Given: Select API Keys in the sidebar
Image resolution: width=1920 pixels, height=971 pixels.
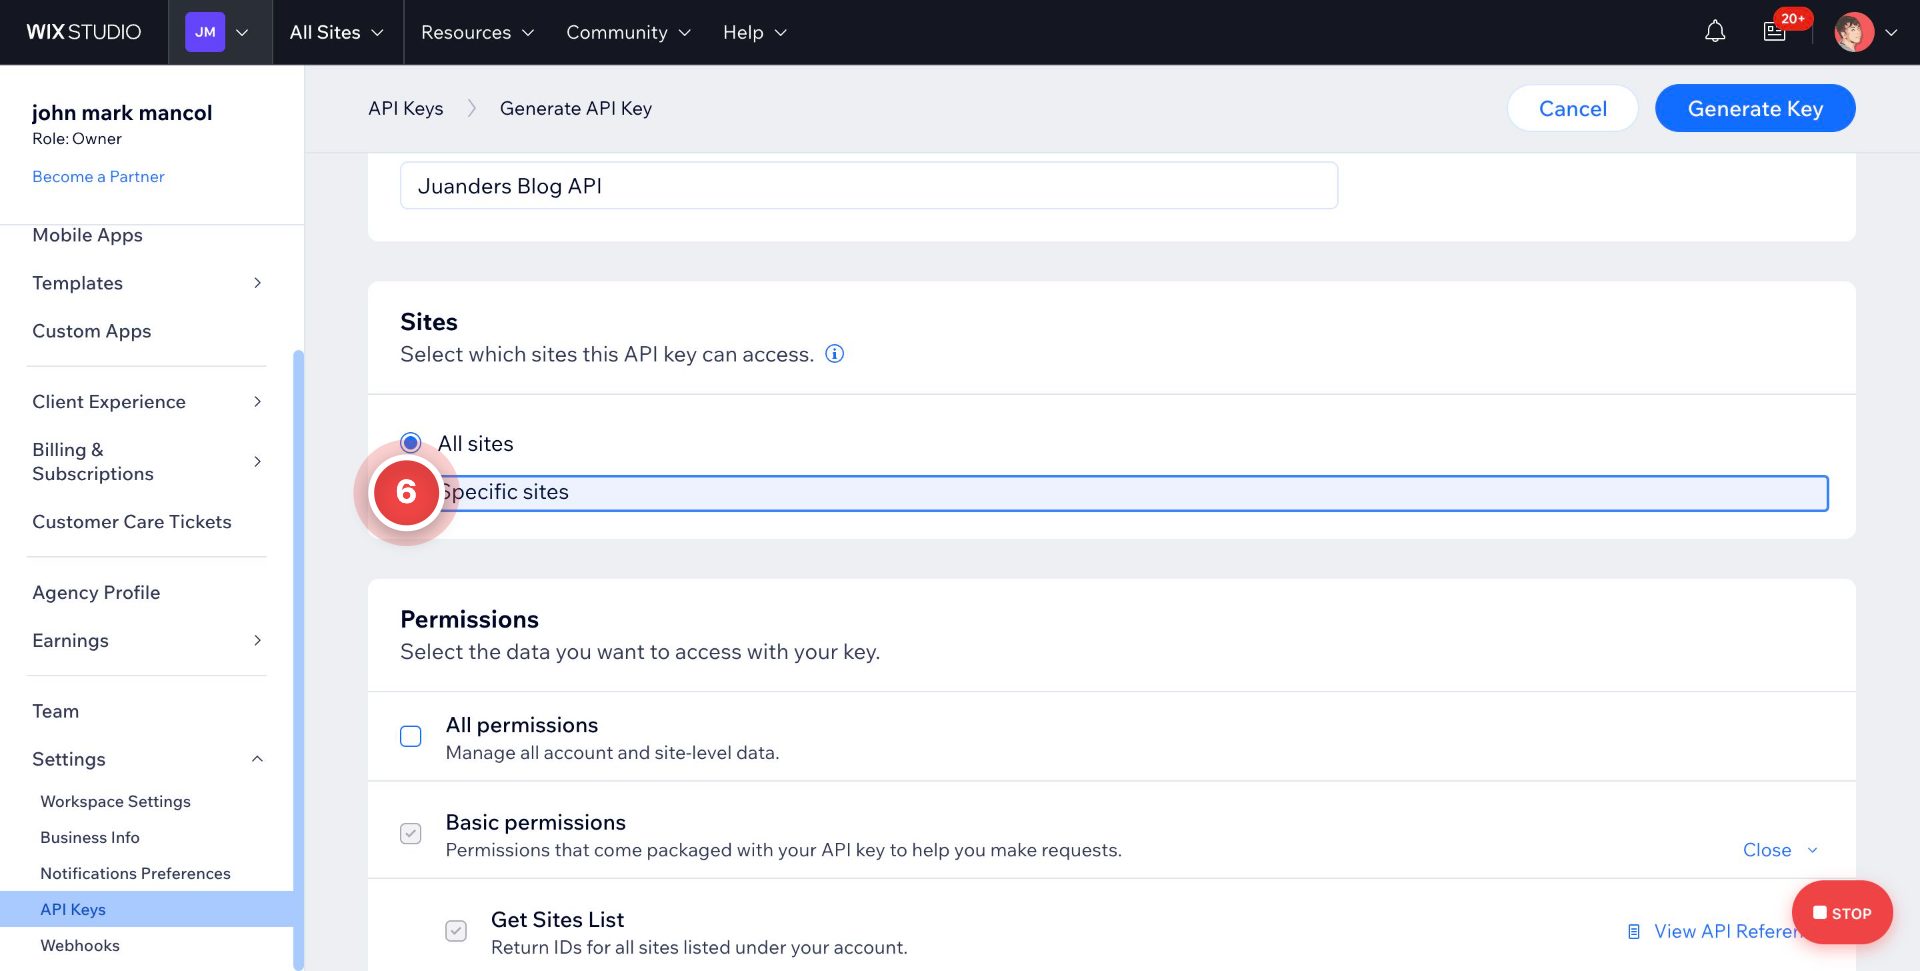Looking at the screenshot, I should (146, 909).
